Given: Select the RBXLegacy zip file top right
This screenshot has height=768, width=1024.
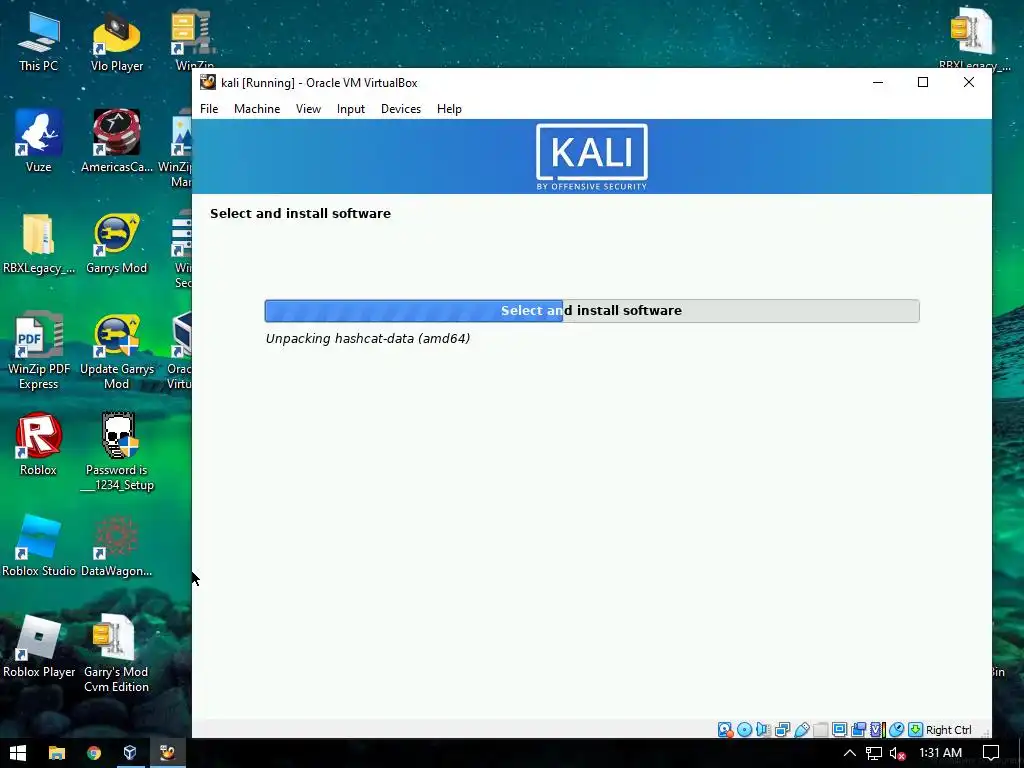Looking at the screenshot, I should pyautogui.click(x=973, y=39).
